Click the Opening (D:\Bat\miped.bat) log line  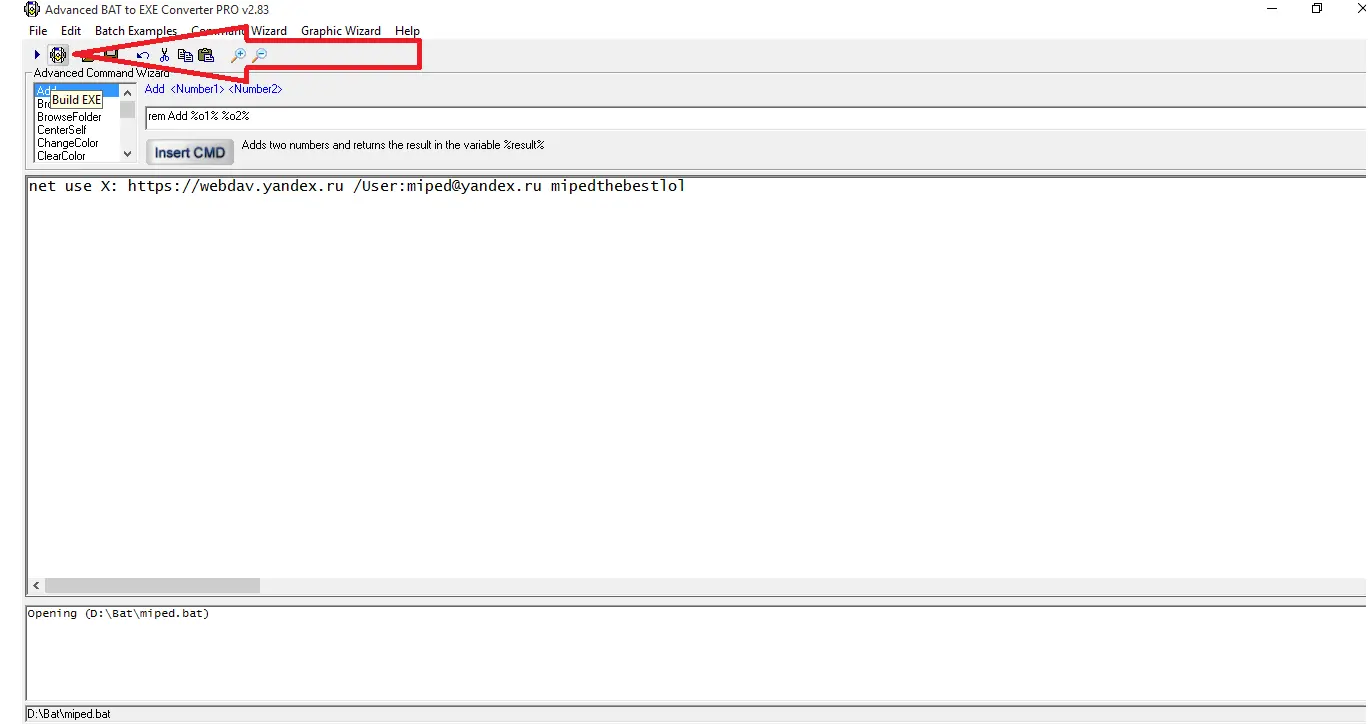click(118, 613)
